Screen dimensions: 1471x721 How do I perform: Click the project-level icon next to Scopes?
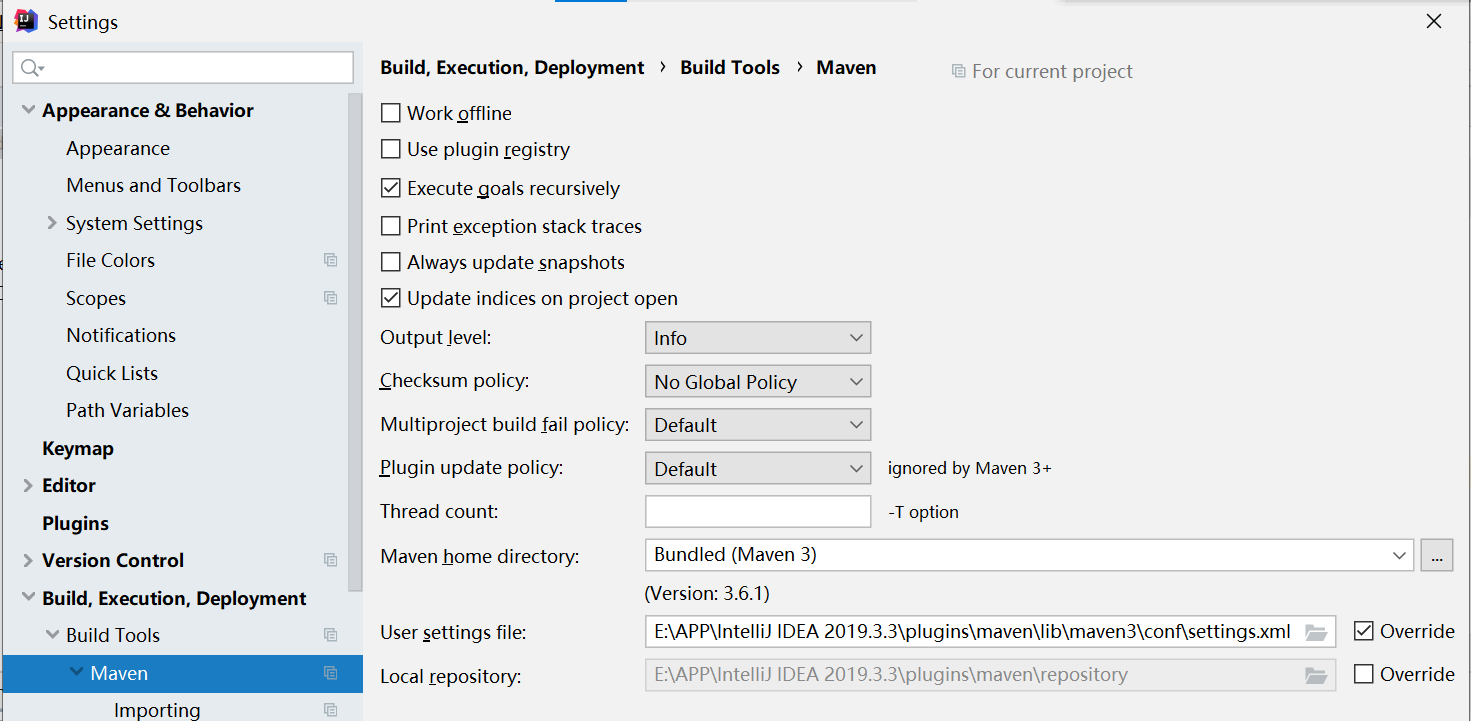pos(330,298)
